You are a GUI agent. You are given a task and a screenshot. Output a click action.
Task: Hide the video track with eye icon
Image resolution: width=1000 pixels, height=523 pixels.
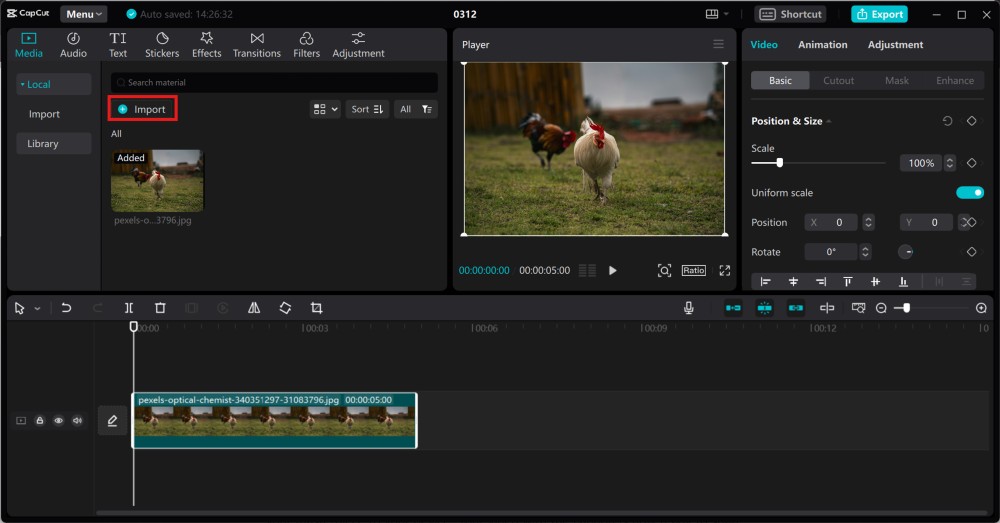[x=58, y=420]
